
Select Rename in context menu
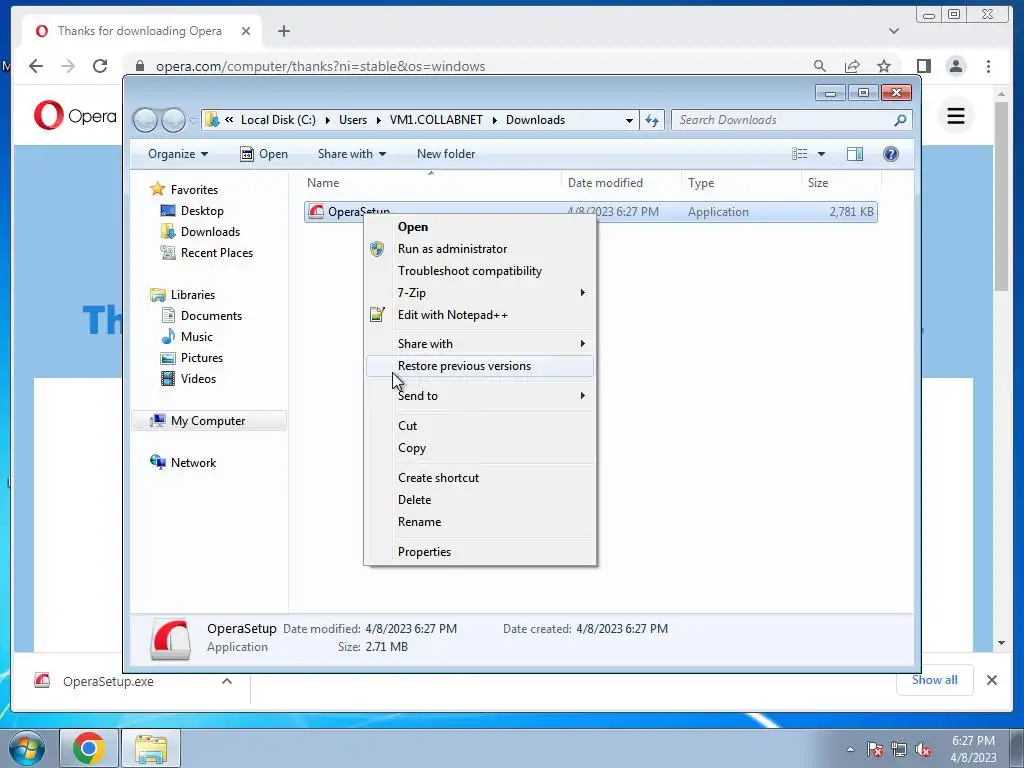coord(480,522)
